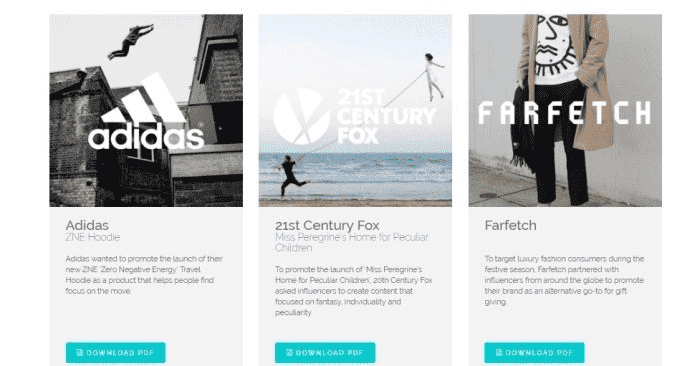Click the Adidas logo over the image
This screenshot has width=700, height=366.
(x=146, y=112)
